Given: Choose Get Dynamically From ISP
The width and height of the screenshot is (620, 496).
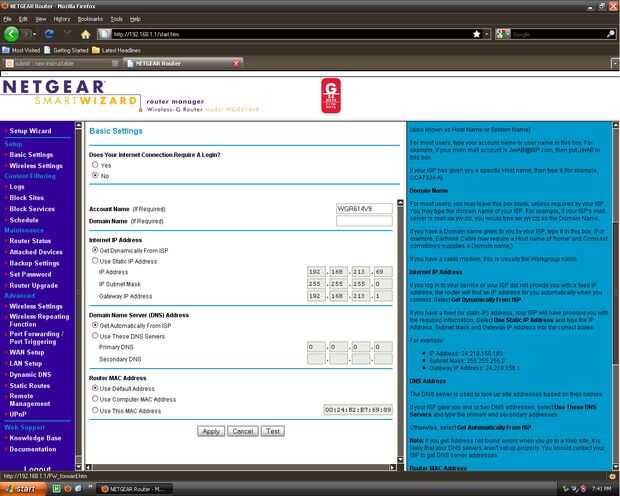Looking at the screenshot, I should pyautogui.click(x=95, y=250).
